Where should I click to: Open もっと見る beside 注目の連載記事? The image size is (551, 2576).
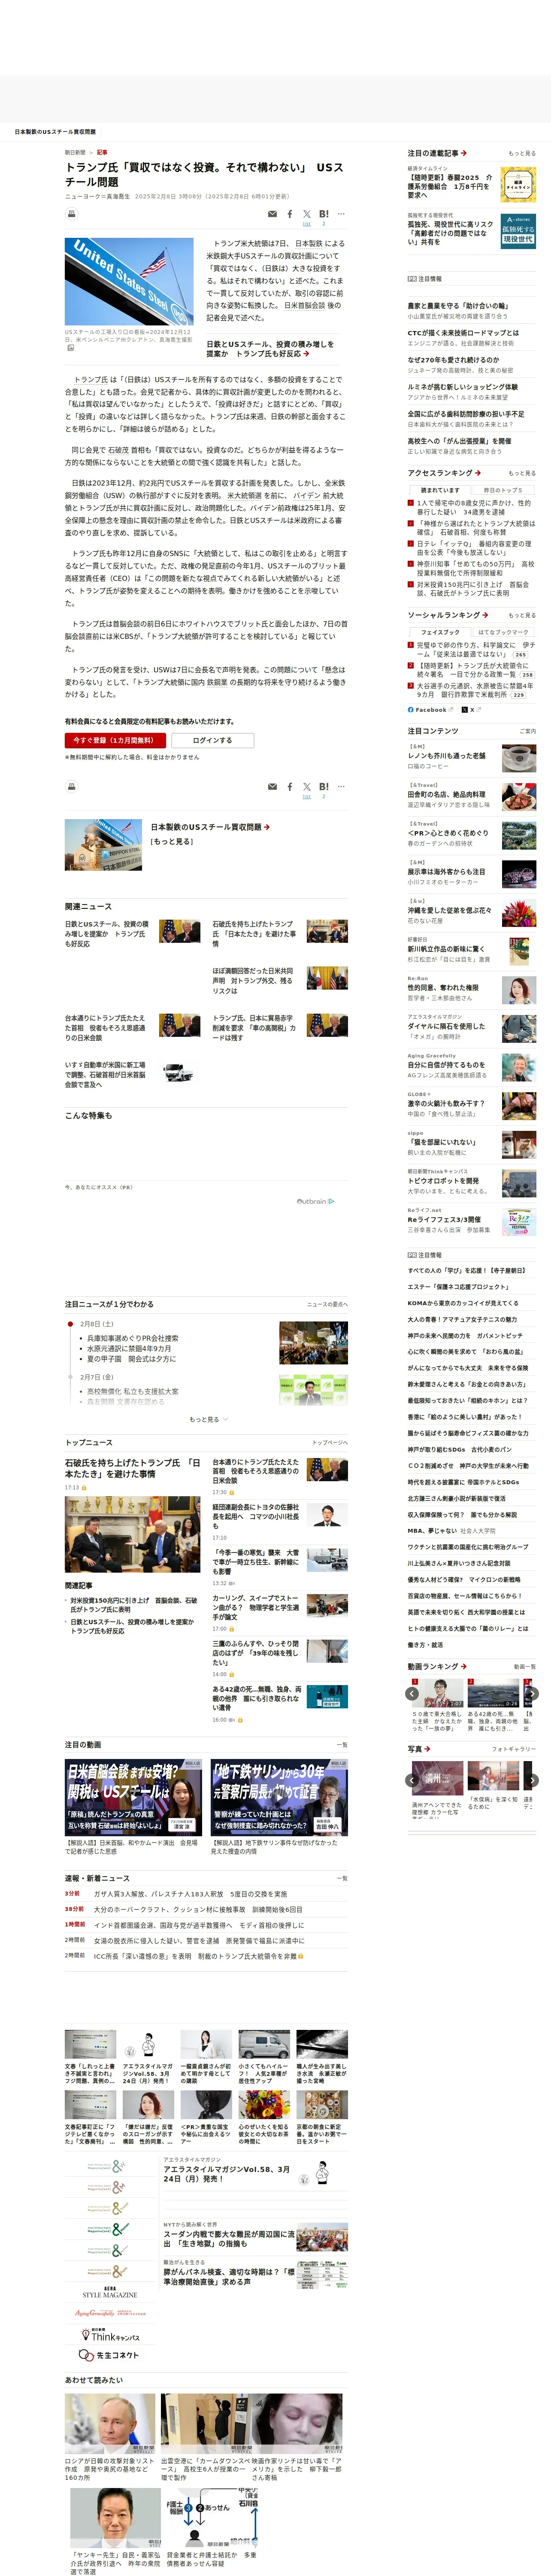(522, 153)
